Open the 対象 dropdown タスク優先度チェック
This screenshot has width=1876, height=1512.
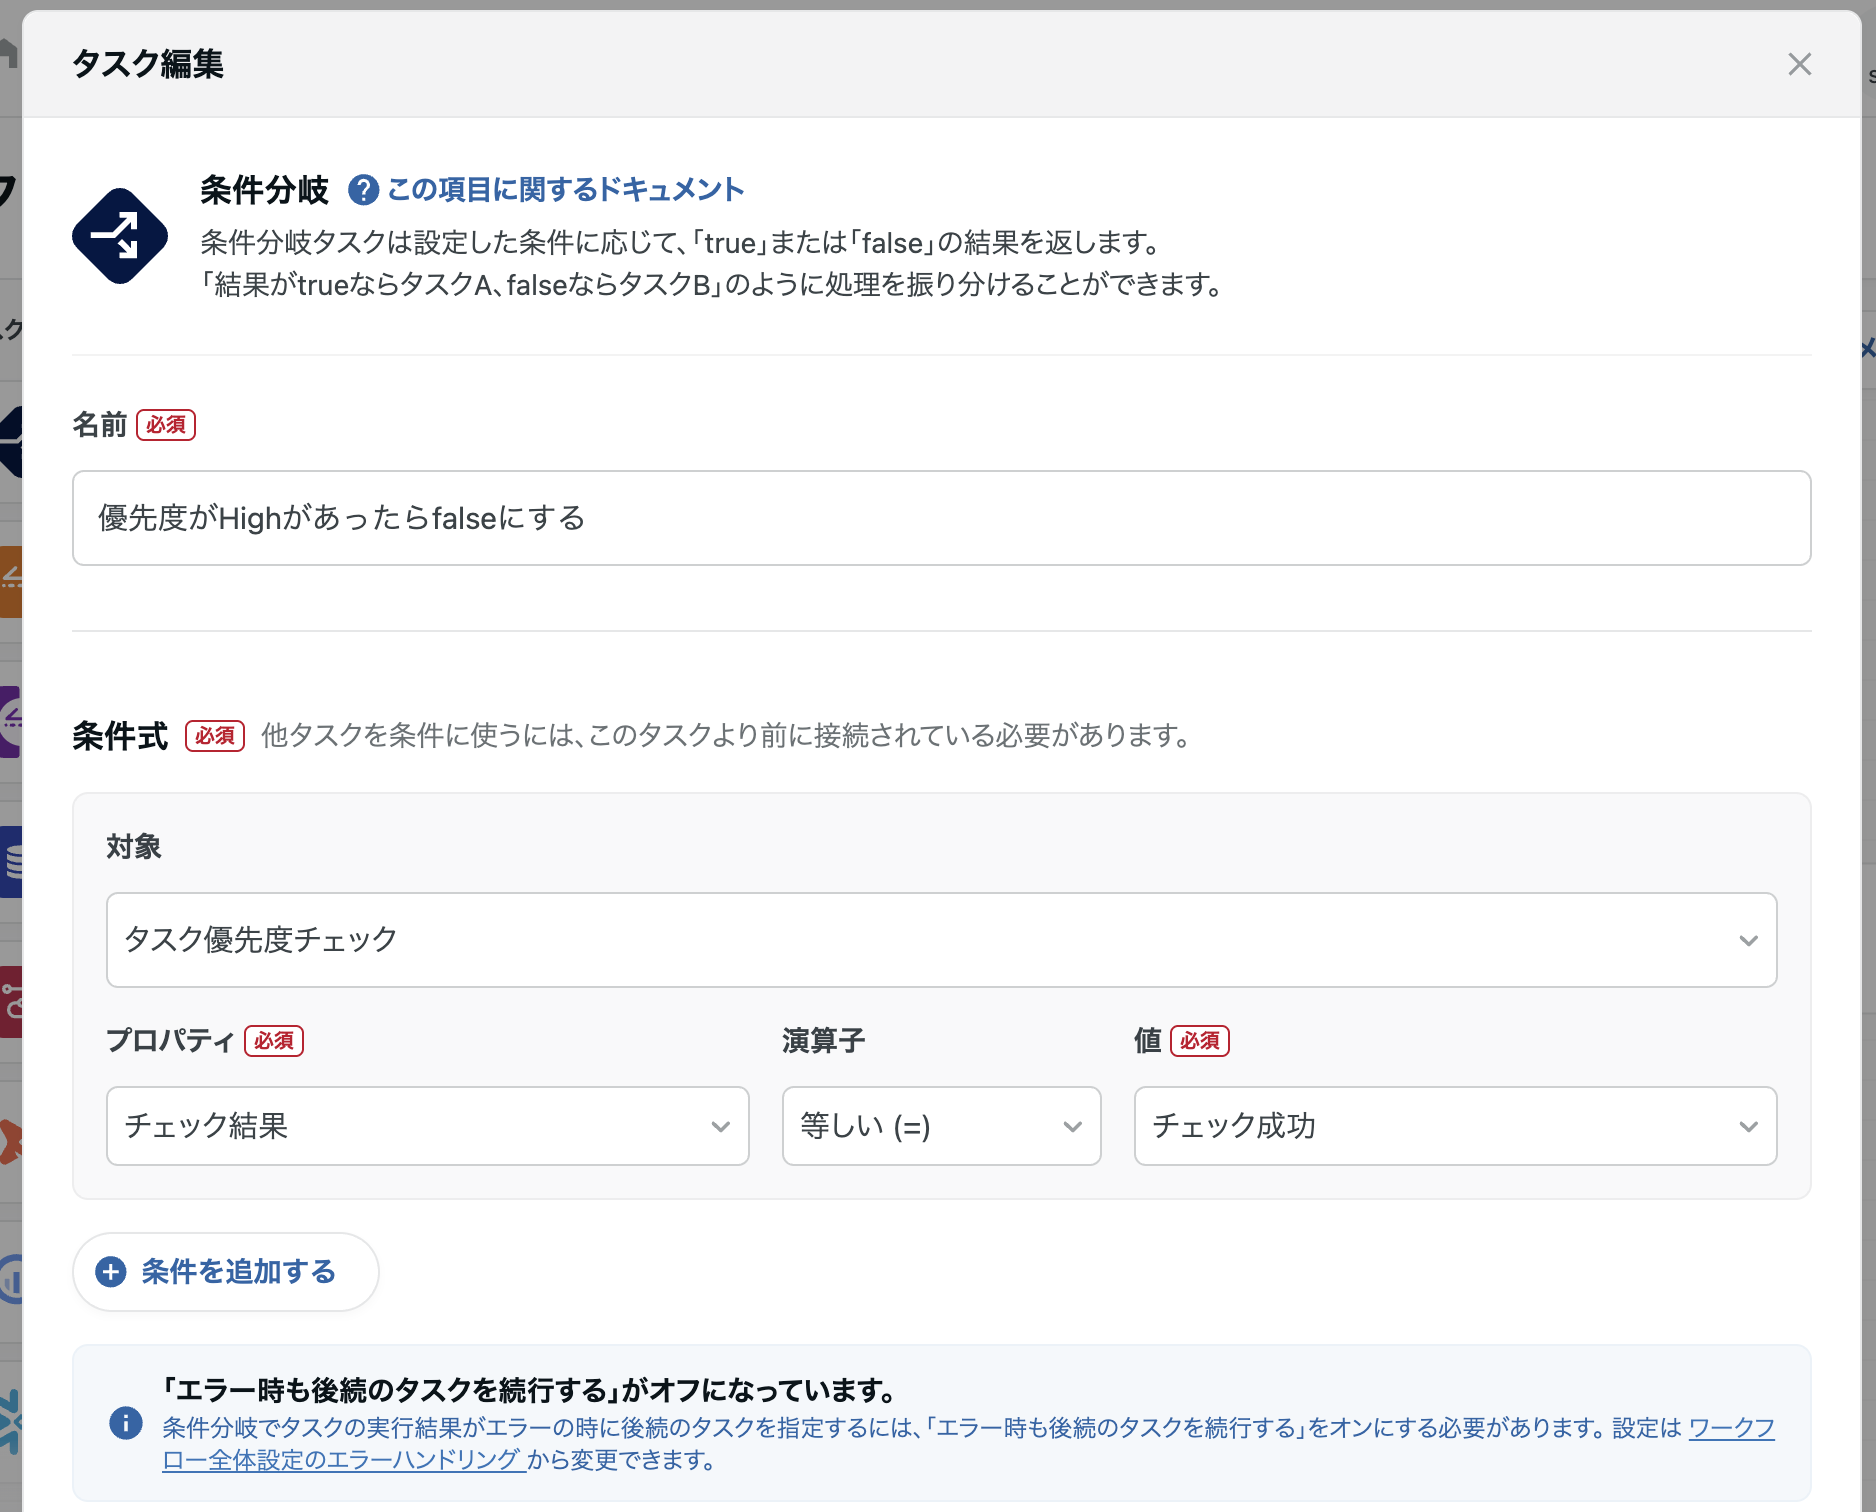point(941,940)
